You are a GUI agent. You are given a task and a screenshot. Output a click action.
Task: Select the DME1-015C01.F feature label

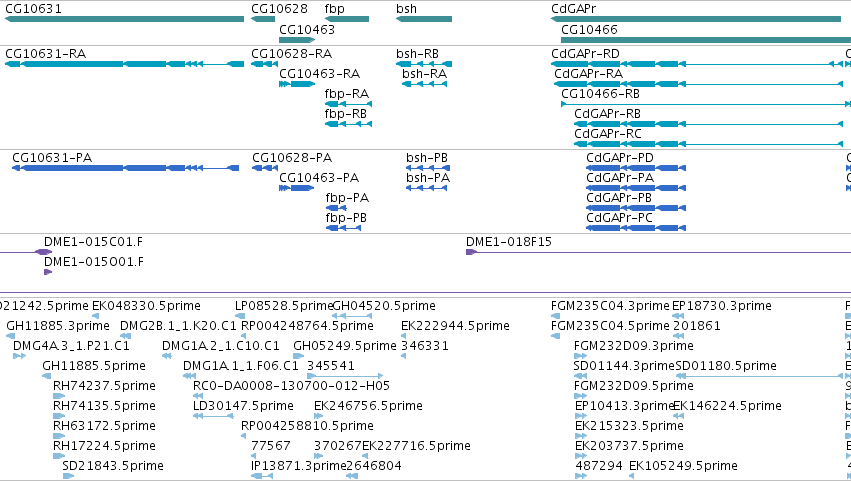tap(93, 242)
